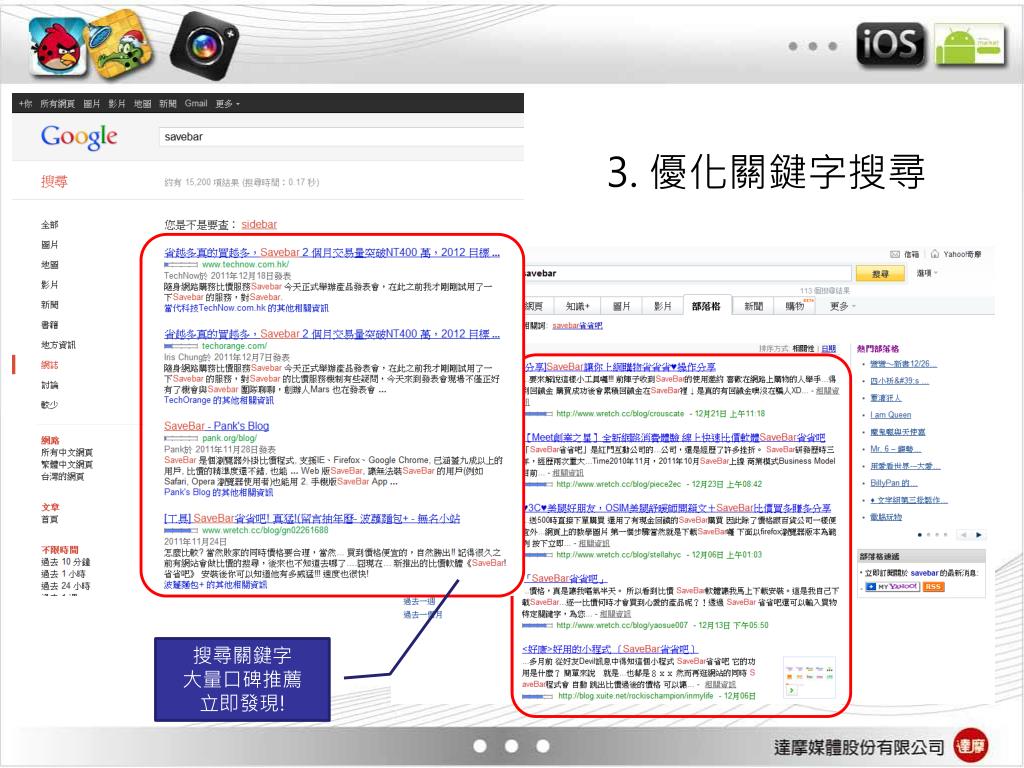This screenshot has height=768, width=1024.
Task: Open Gmail from the Google top bar
Action: point(196,103)
